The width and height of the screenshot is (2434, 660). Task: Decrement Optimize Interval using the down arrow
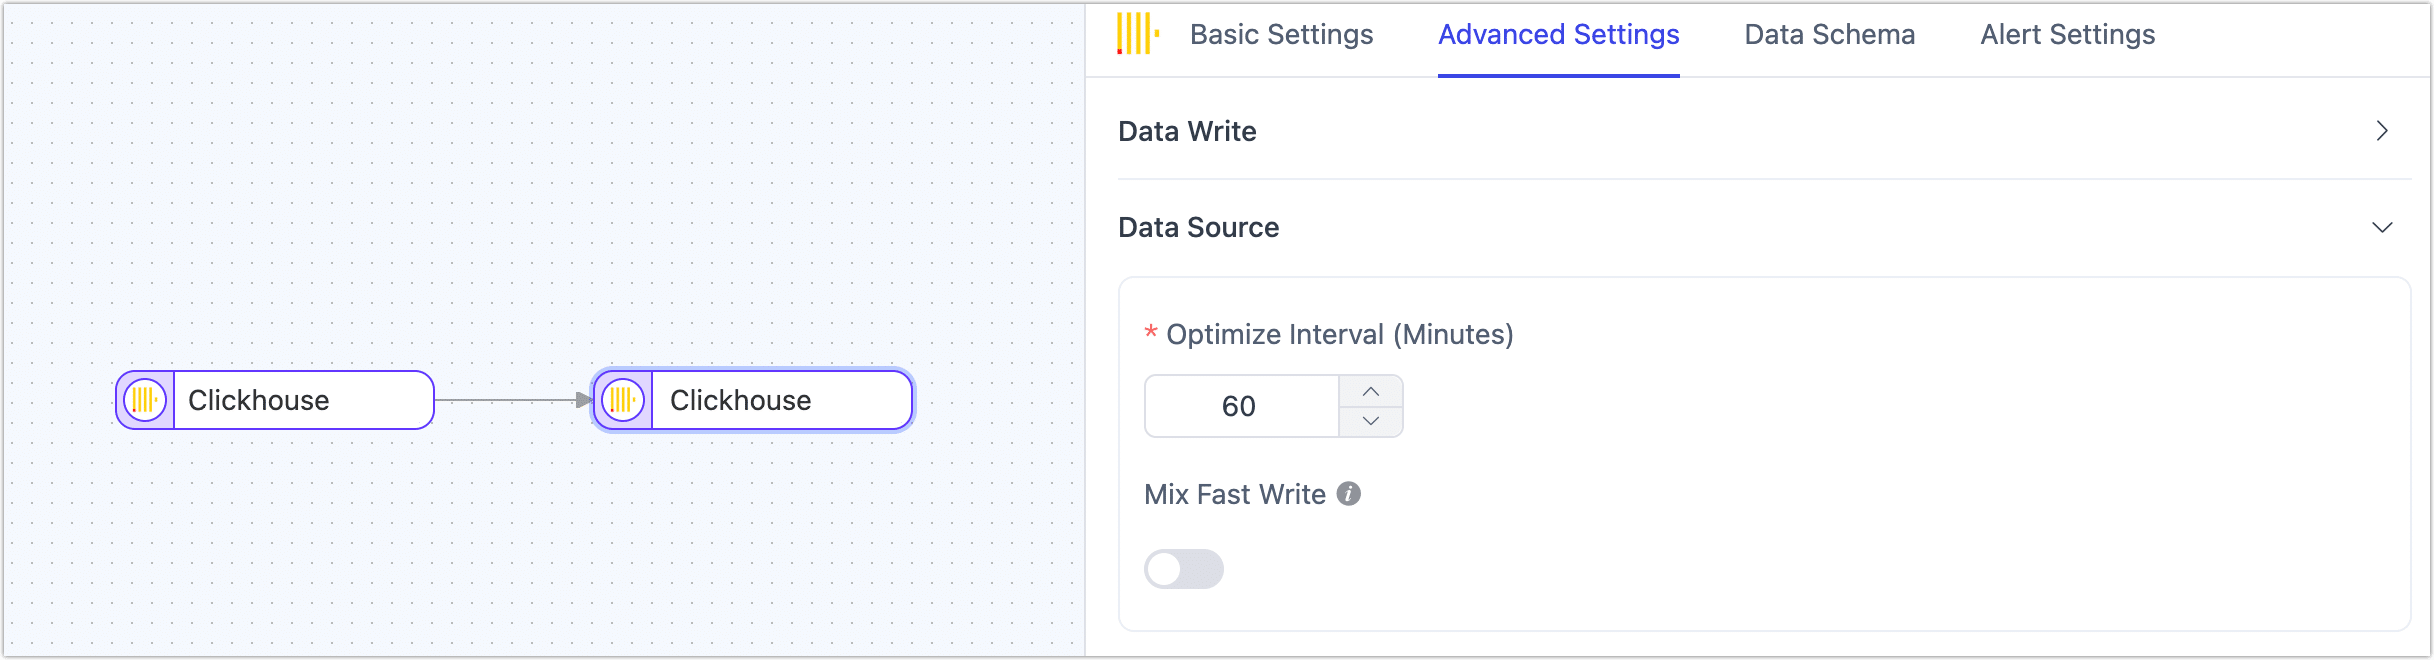(1371, 421)
